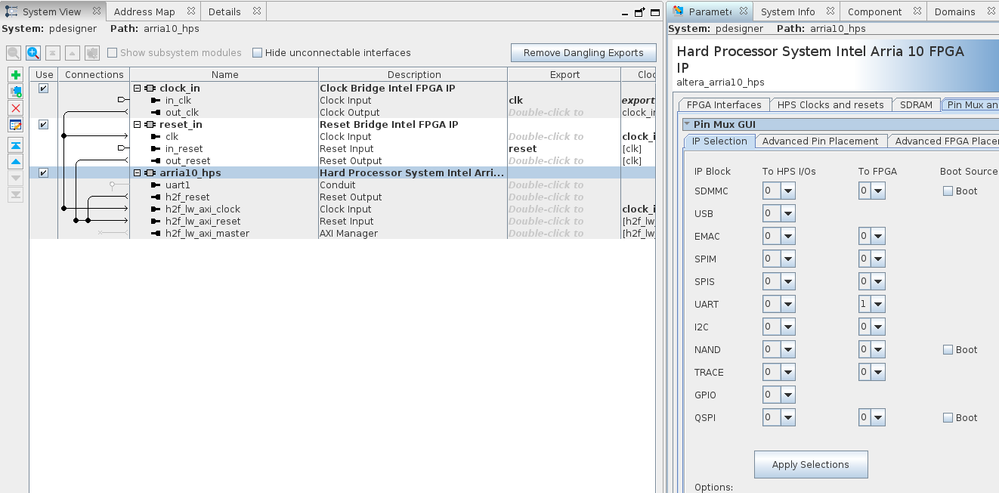Open the FPGA Interfaces tab
Image resolution: width=999 pixels, height=493 pixels.
click(724, 104)
